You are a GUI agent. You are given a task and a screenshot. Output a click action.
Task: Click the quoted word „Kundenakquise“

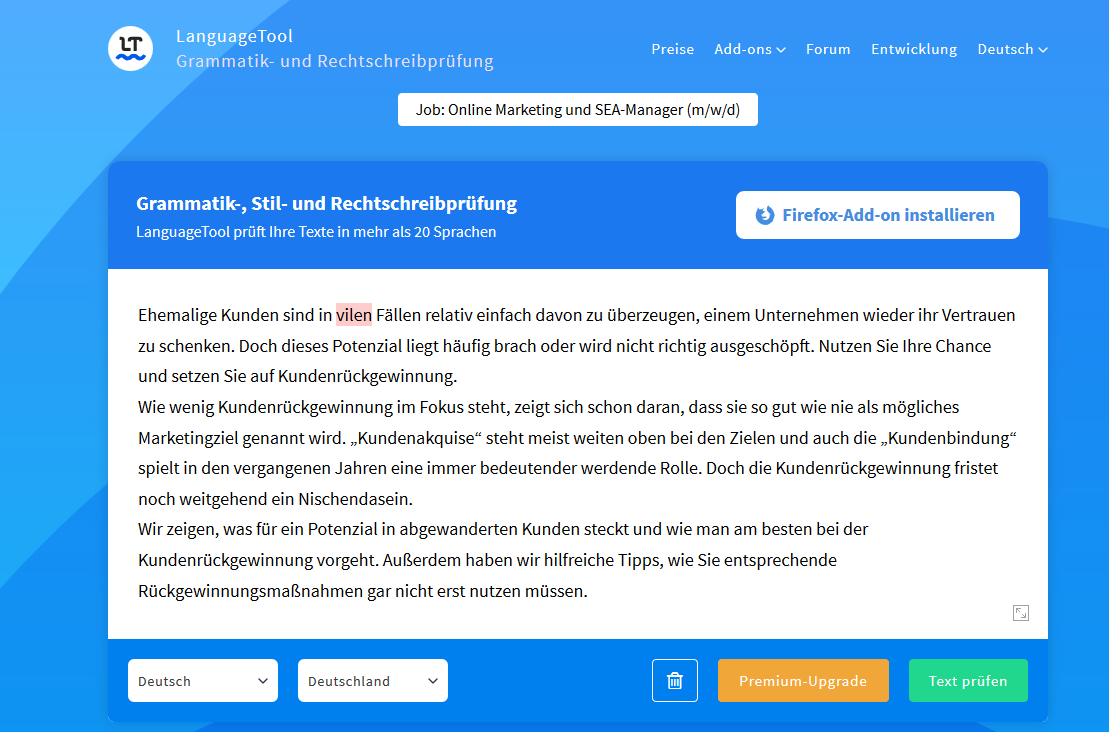[x=416, y=438]
